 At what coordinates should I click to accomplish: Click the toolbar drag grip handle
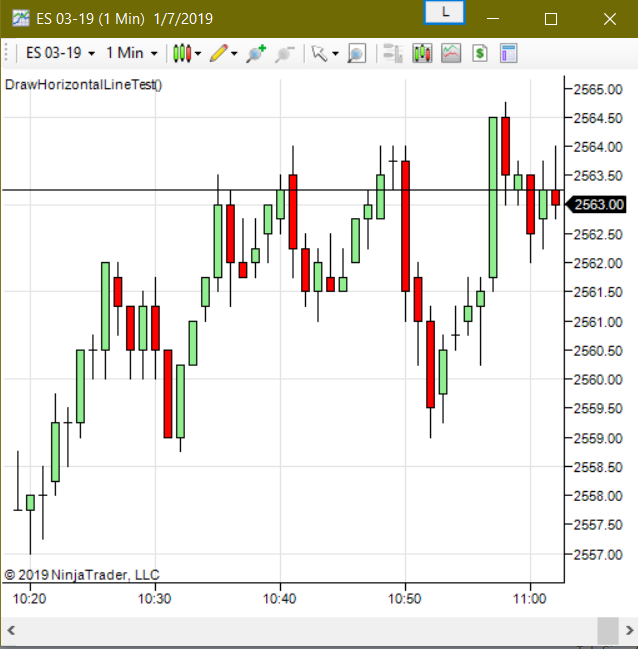[6, 53]
